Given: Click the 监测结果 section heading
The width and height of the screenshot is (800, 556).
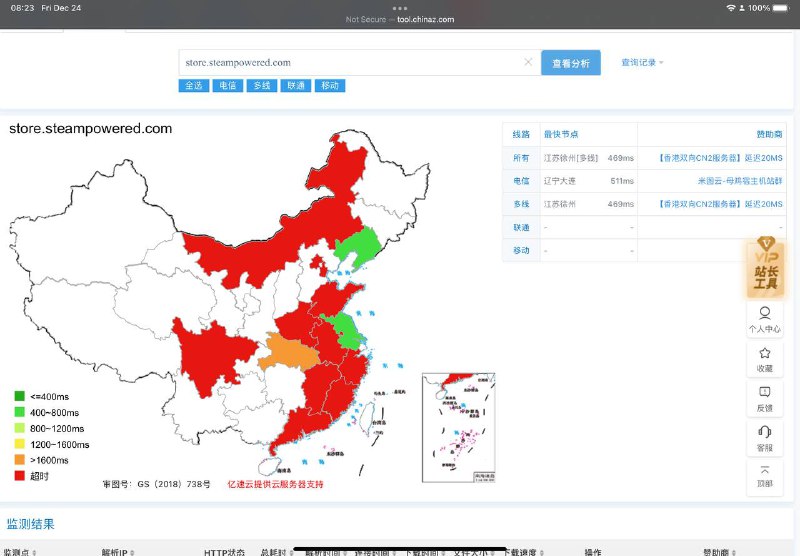Looking at the screenshot, I should [x=31, y=524].
